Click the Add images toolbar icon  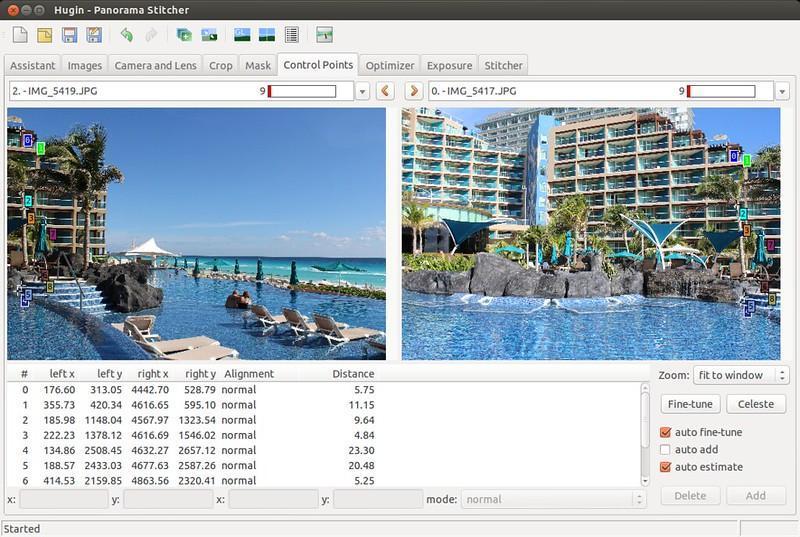click(x=184, y=35)
